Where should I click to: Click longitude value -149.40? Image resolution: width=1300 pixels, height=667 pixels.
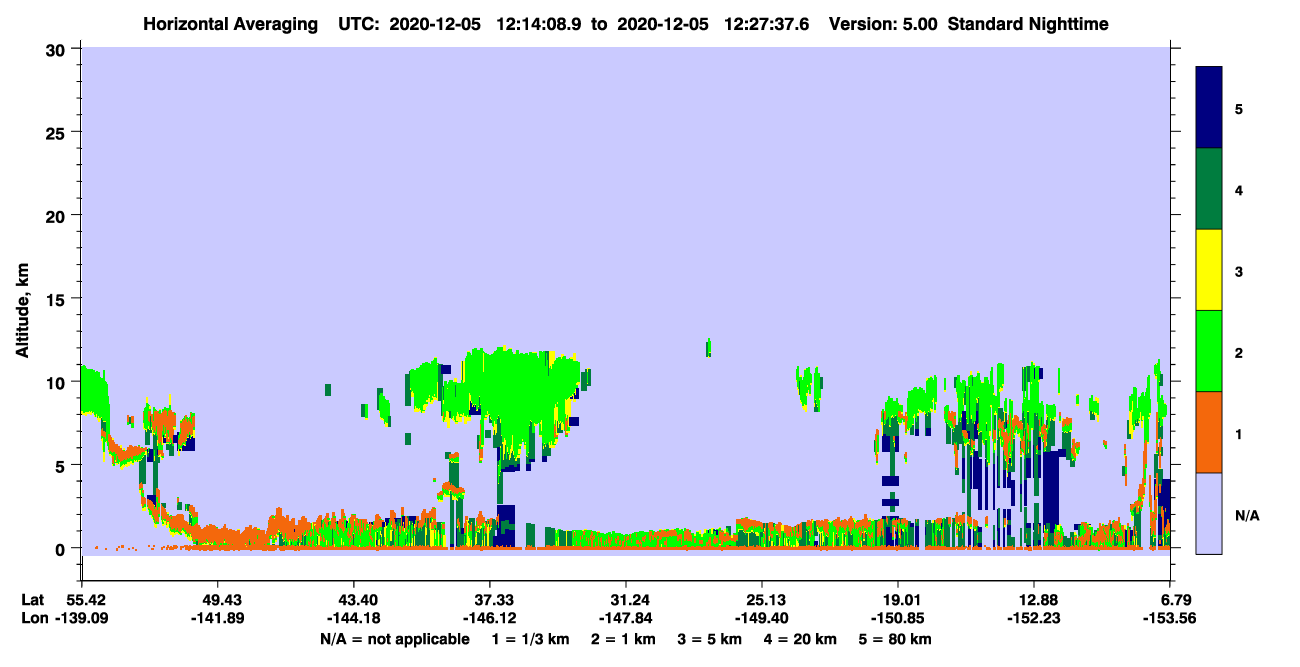pos(762,618)
